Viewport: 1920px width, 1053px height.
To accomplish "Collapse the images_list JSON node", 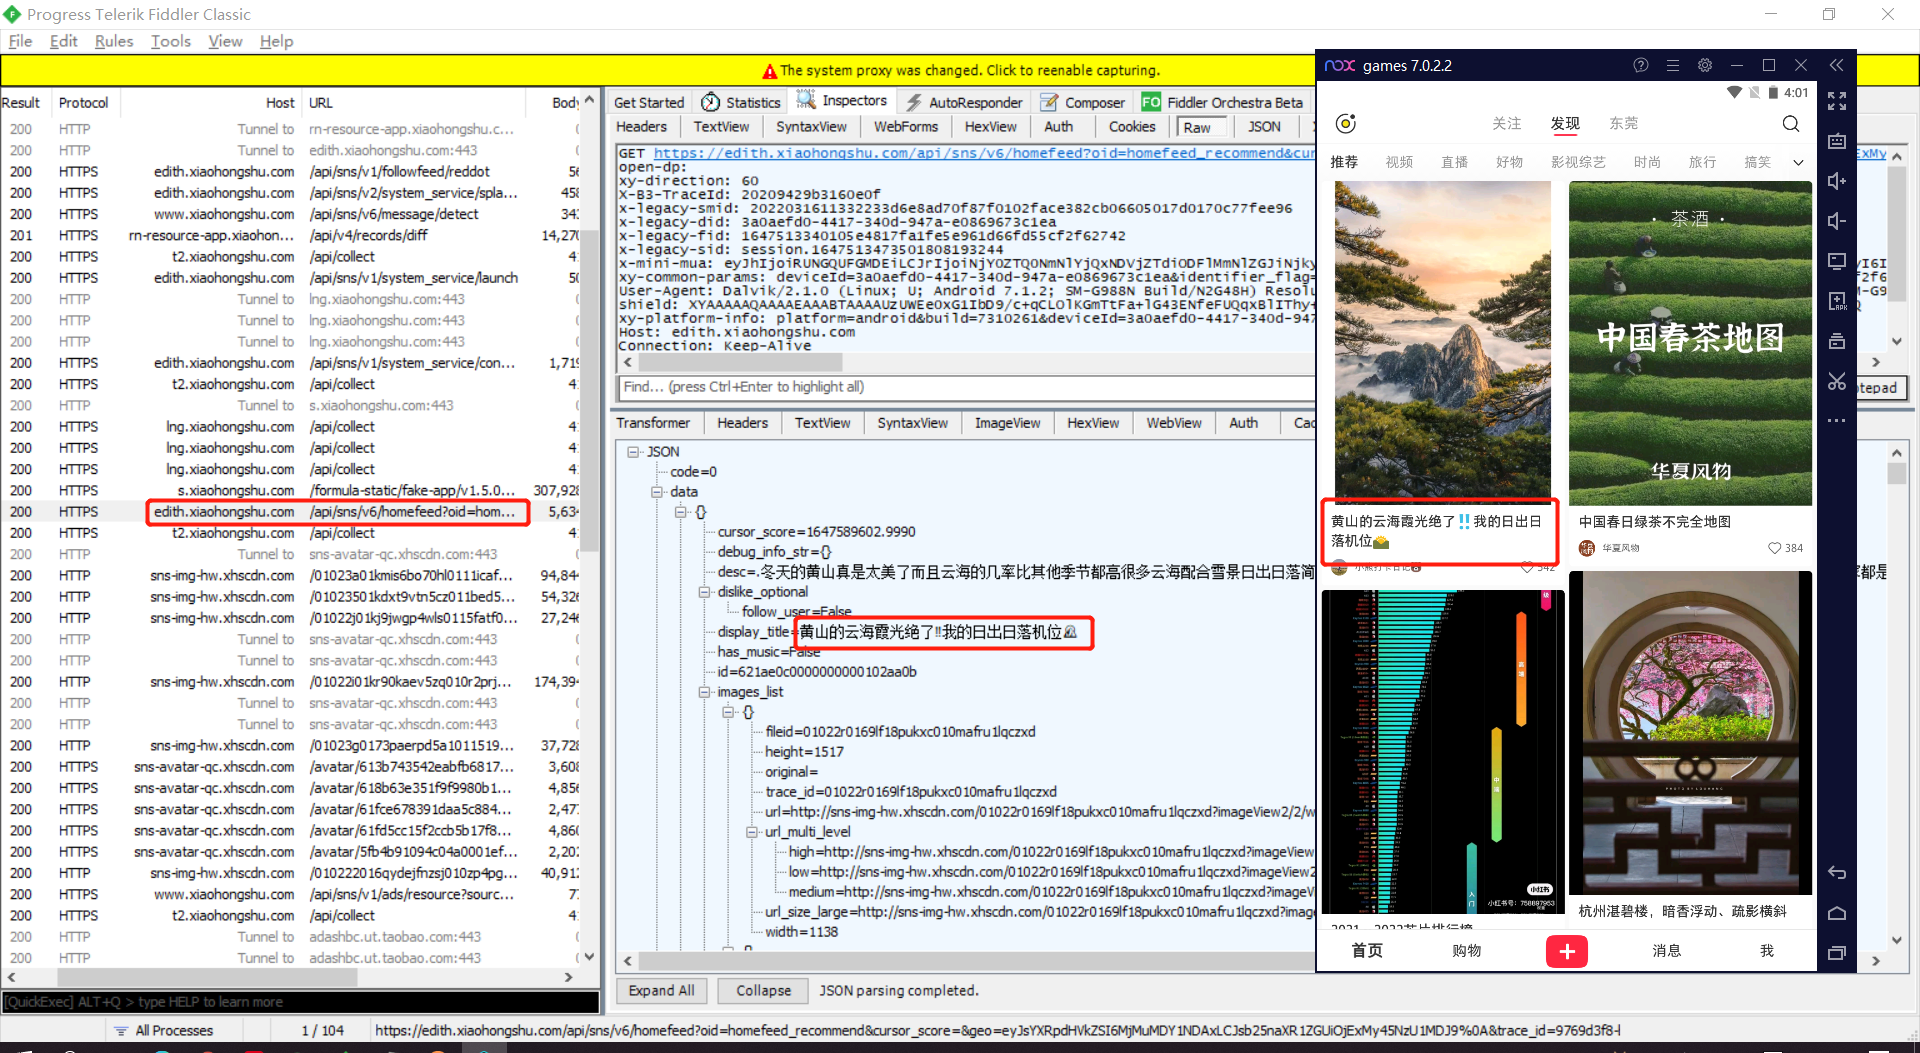I will click(x=705, y=691).
